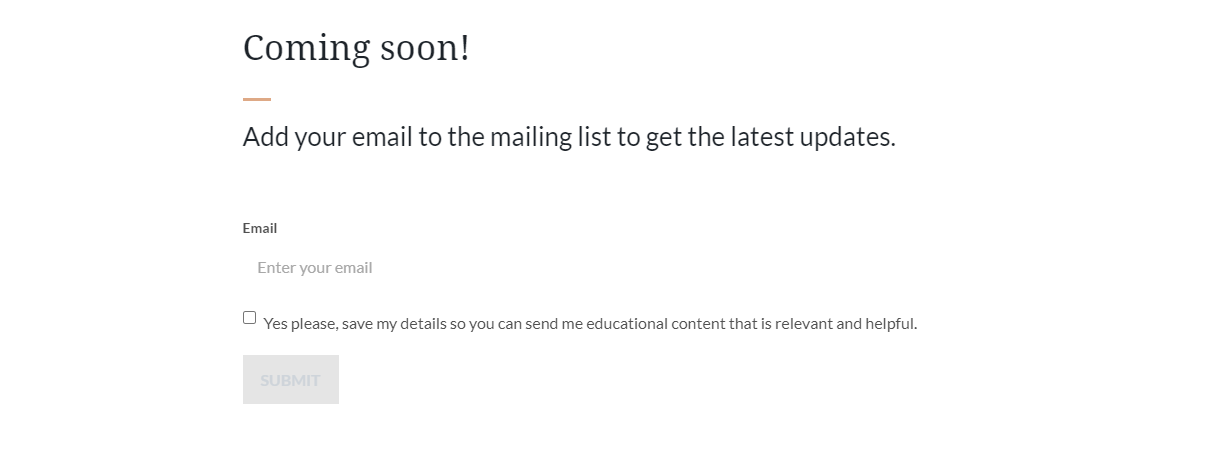The height and width of the screenshot is (453, 1213).
Task: Enable consent for educational content emails
Action: pyautogui.click(x=249, y=317)
